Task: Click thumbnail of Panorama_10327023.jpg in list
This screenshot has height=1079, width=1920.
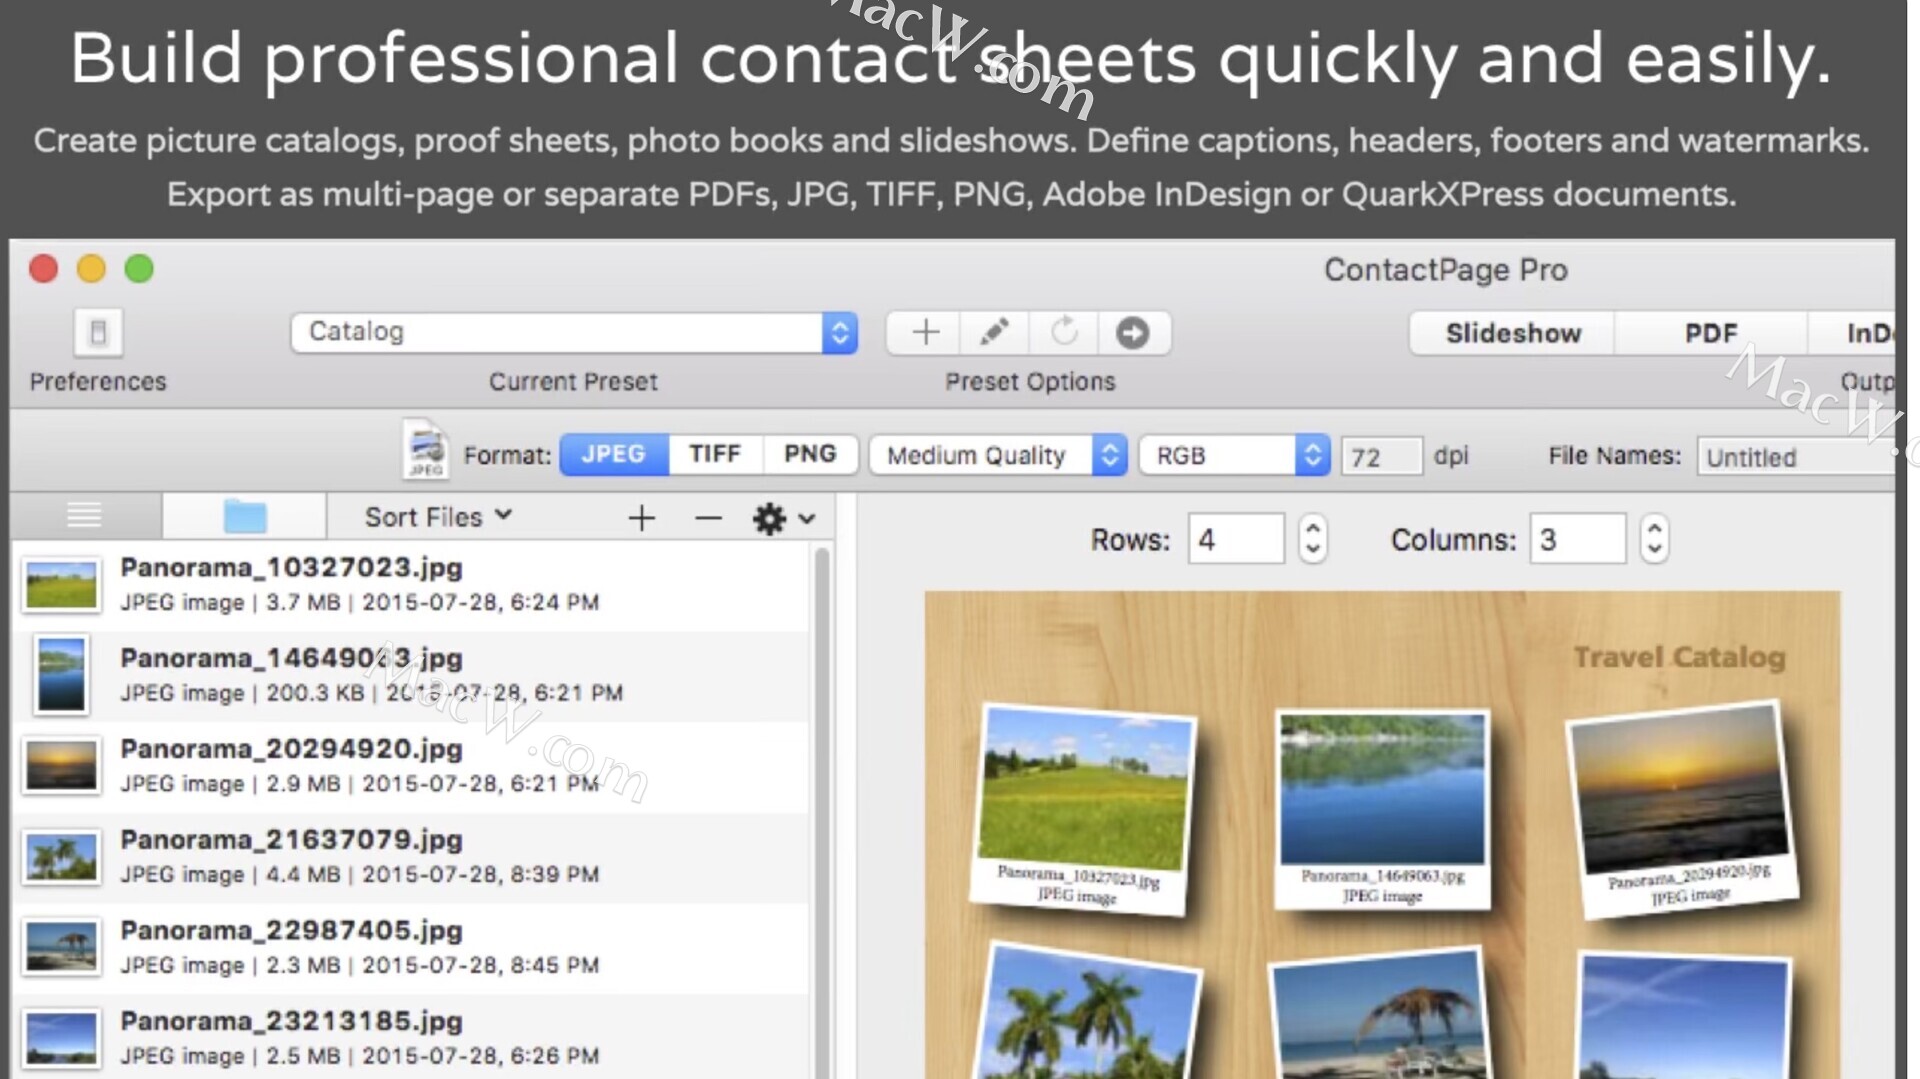Action: [61, 585]
